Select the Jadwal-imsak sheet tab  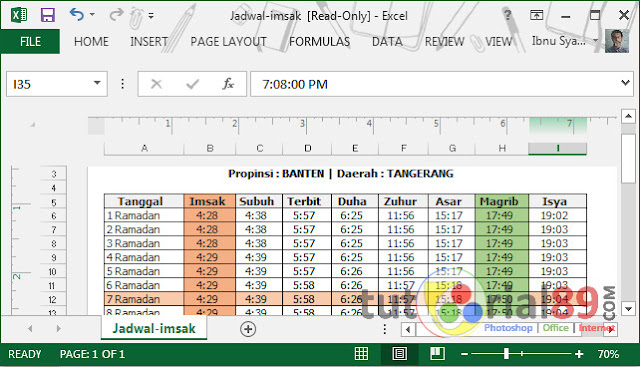pyautogui.click(x=154, y=329)
